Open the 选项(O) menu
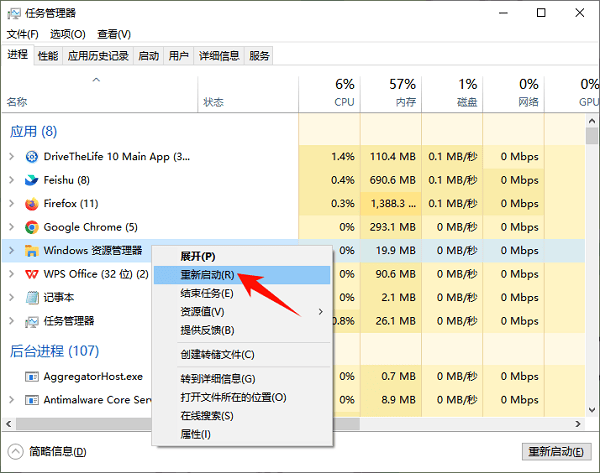The height and width of the screenshot is (473, 600). [x=68, y=34]
